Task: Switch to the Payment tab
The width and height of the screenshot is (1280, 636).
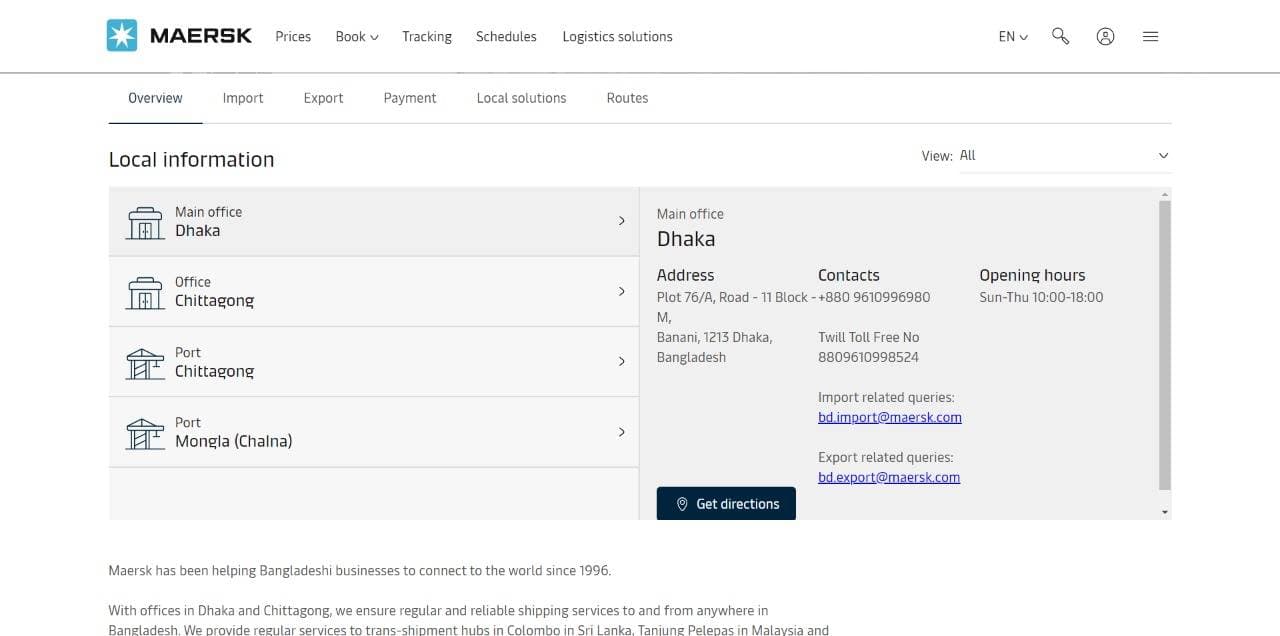Action: tap(410, 98)
